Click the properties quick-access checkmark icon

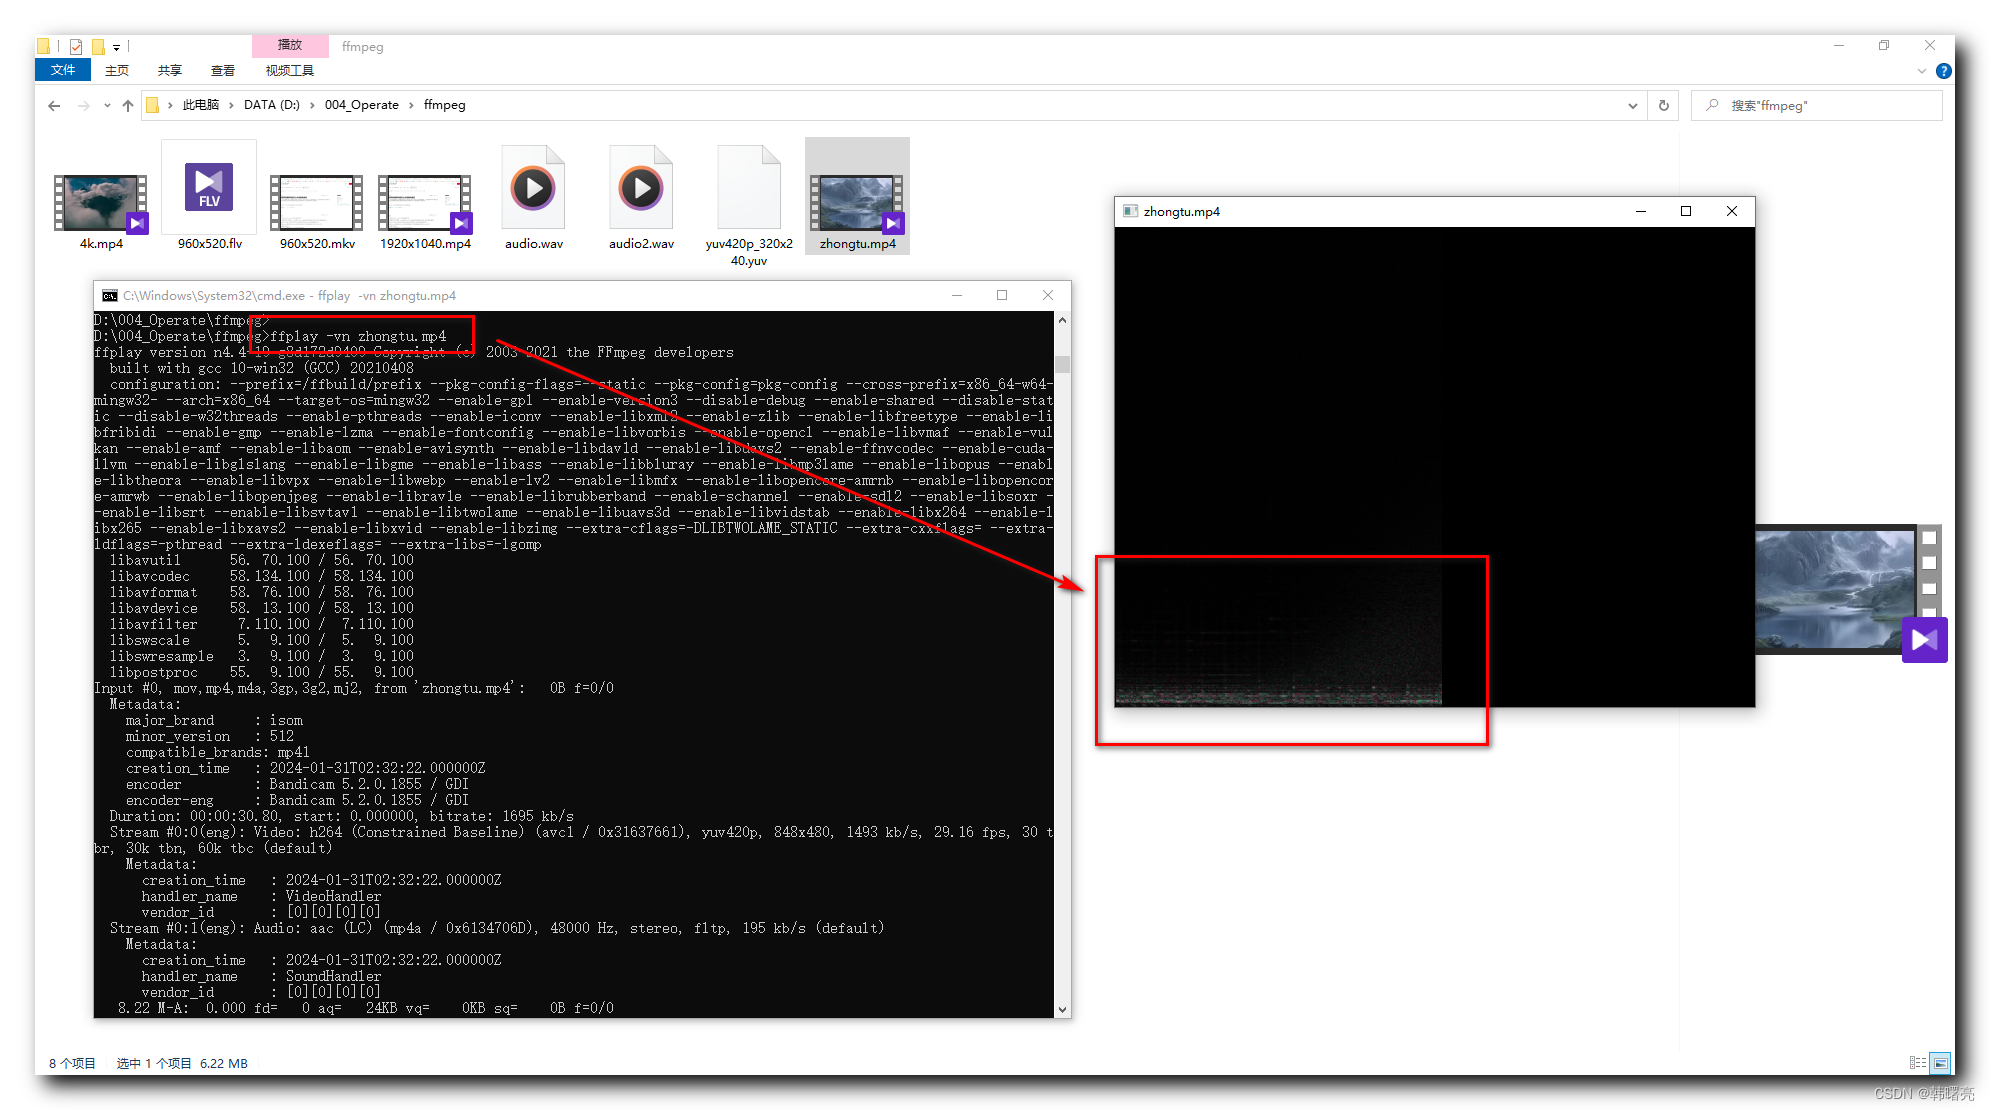point(76,46)
